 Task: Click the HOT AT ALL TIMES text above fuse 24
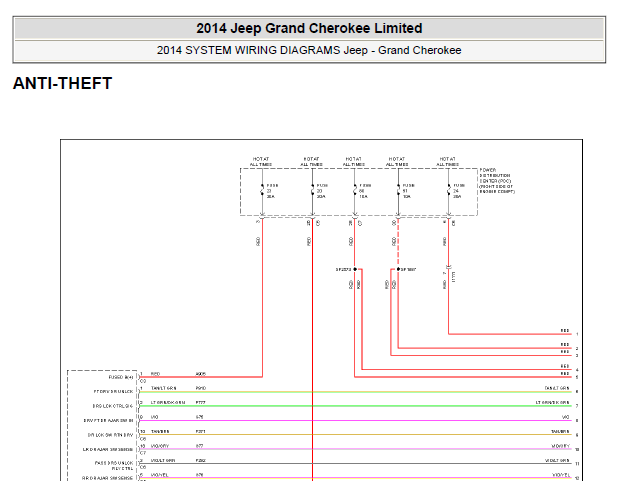[447, 162]
